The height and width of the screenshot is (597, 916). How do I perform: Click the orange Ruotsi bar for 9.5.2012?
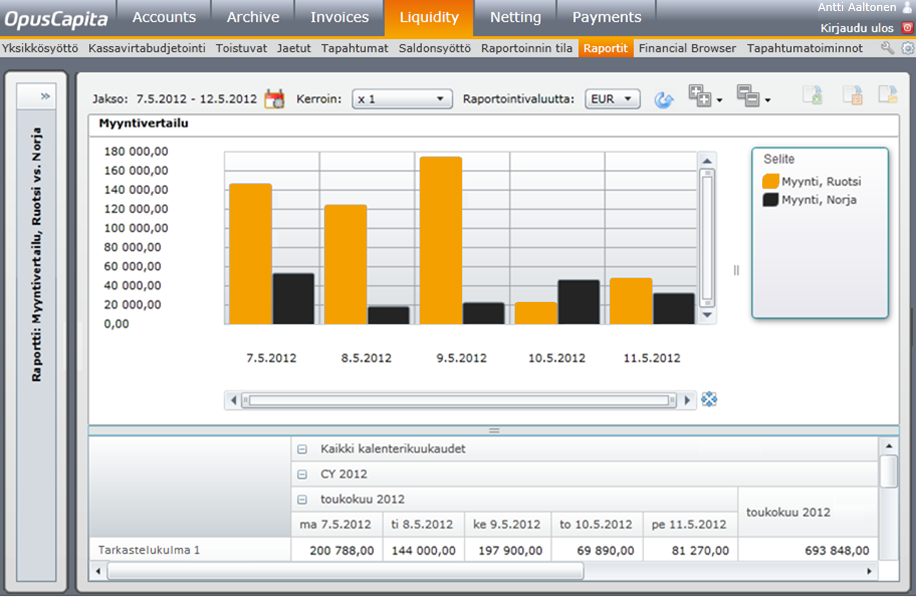[441, 240]
